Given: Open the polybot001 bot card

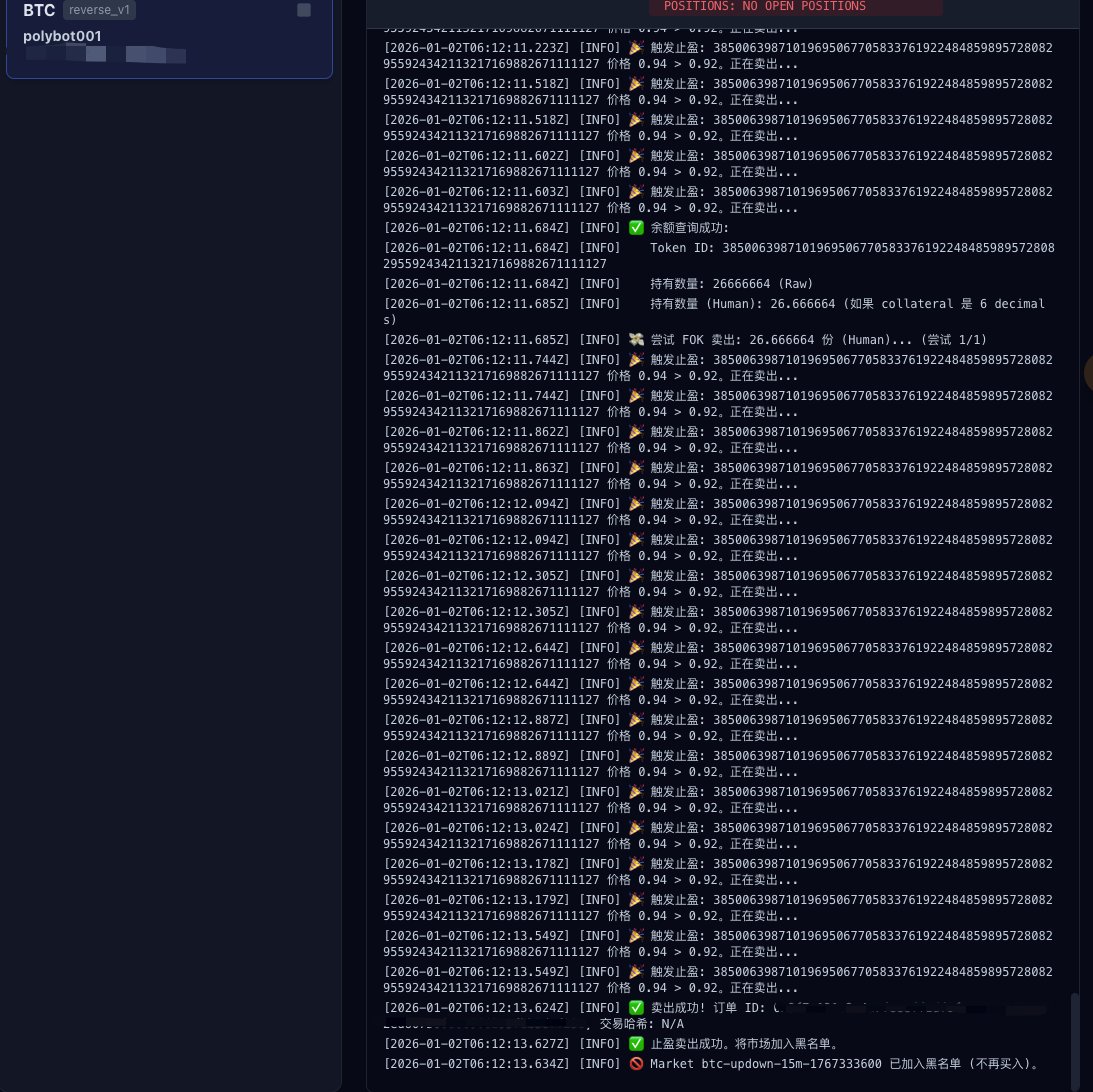Looking at the screenshot, I should point(169,38).
